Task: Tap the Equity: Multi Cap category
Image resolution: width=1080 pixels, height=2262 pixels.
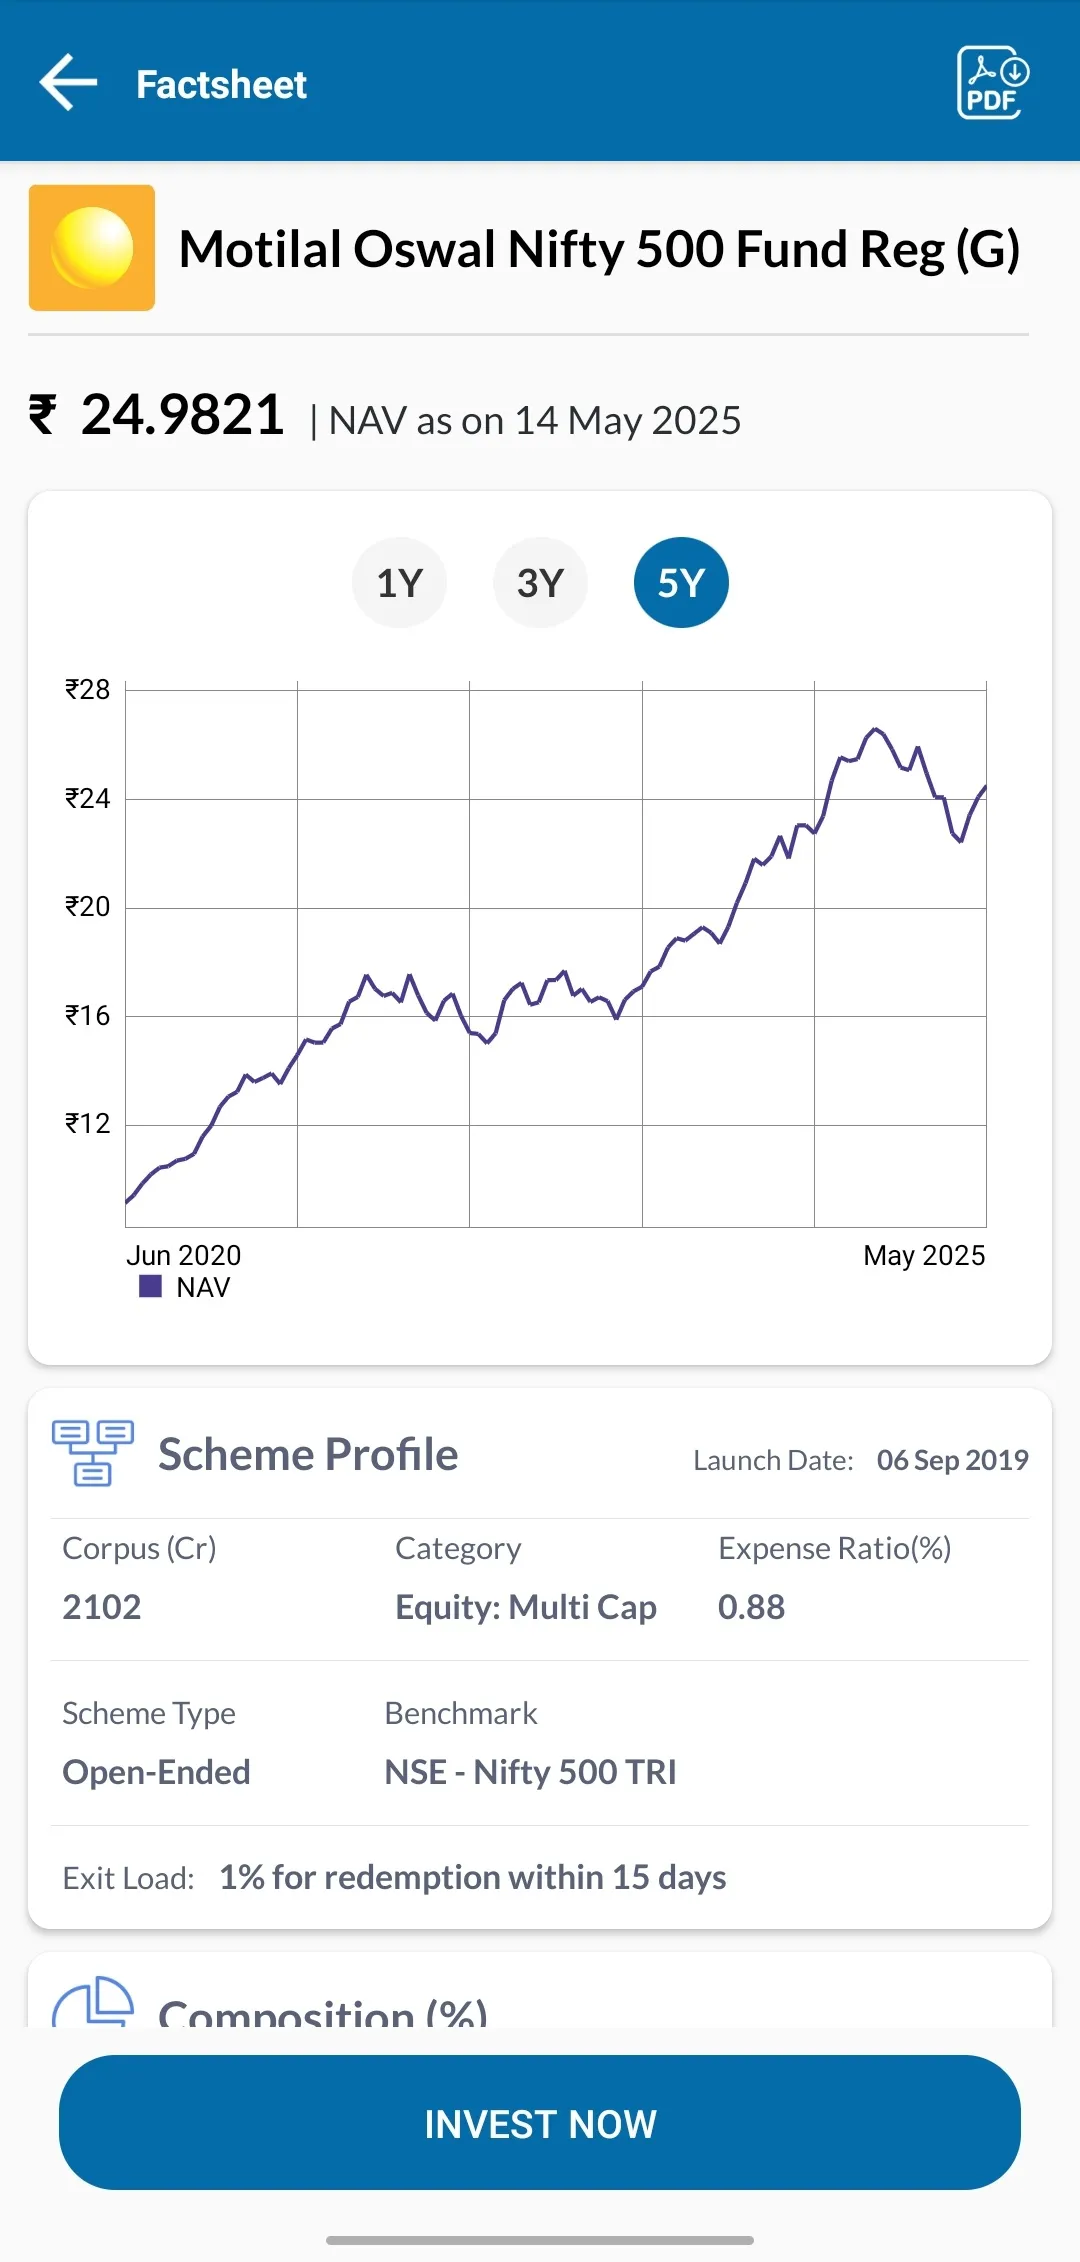Action: [526, 1607]
